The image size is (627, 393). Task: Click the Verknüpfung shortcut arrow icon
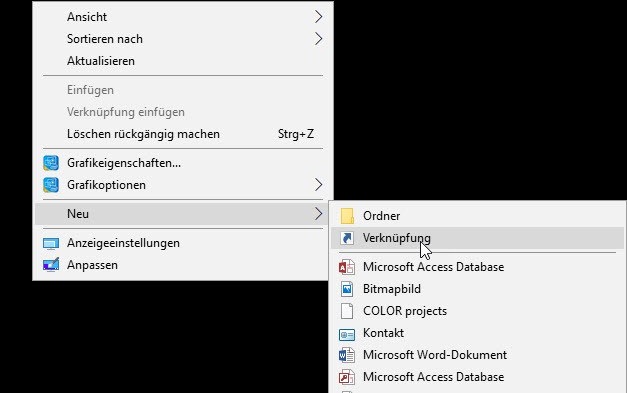click(347, 238)
